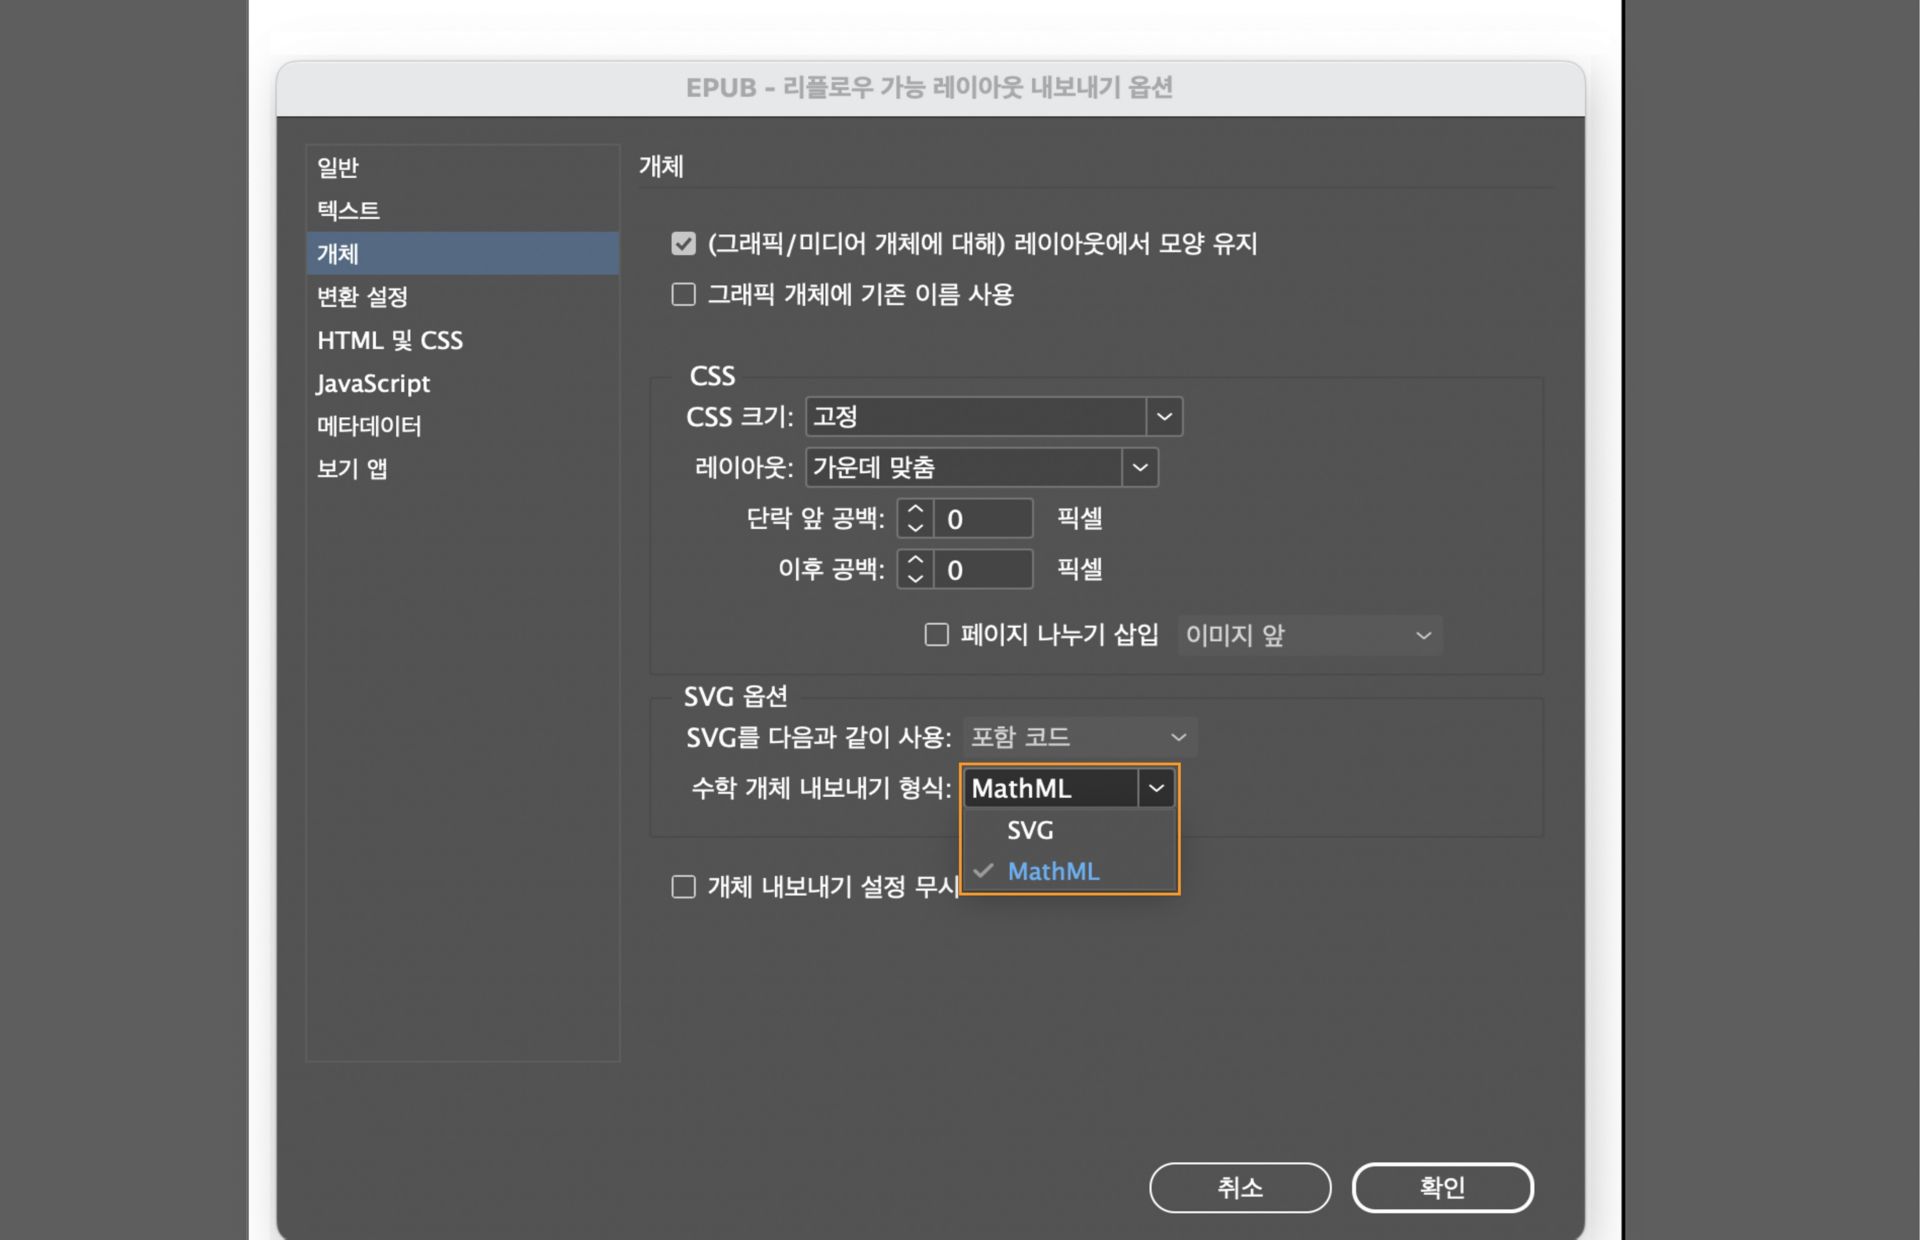
Task: Click 취소 to cancel export
Action: (1240, 1187)
